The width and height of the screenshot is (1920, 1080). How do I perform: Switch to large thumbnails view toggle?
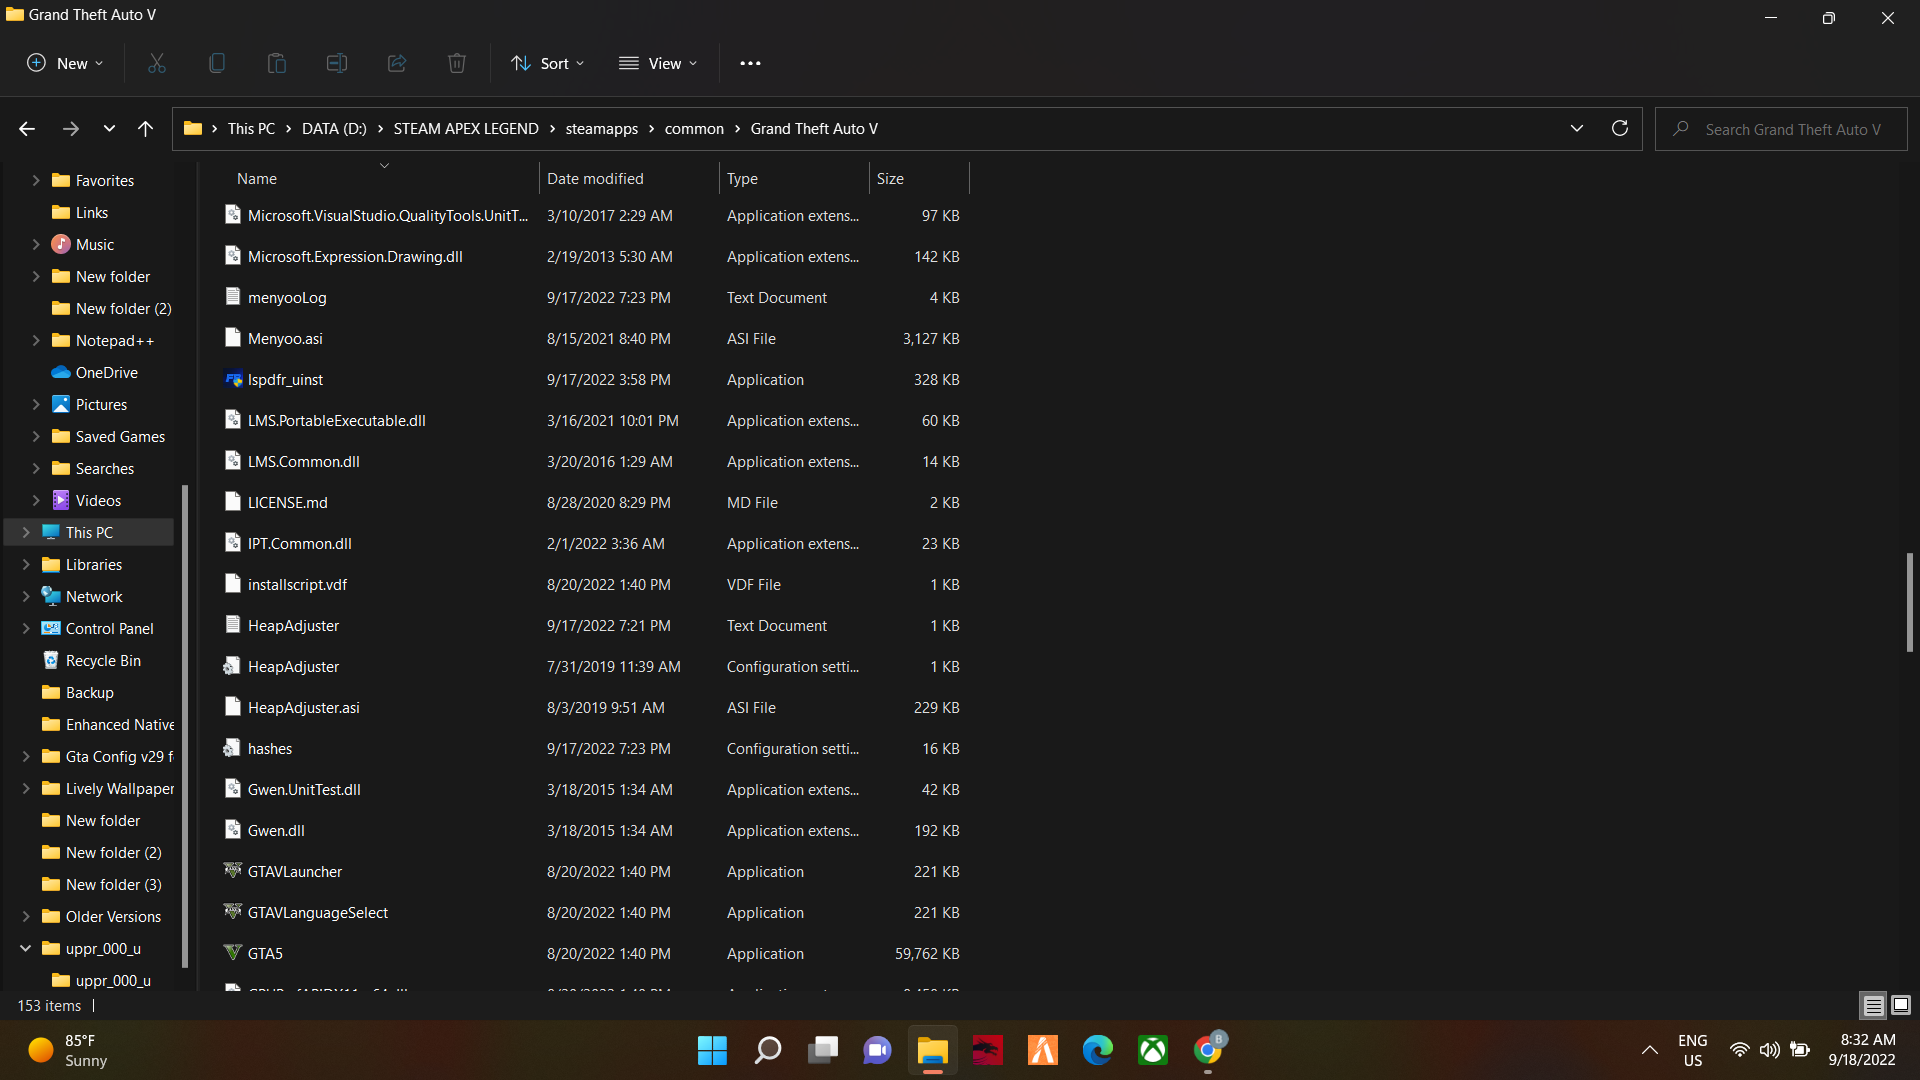tap(1901, 1005)
